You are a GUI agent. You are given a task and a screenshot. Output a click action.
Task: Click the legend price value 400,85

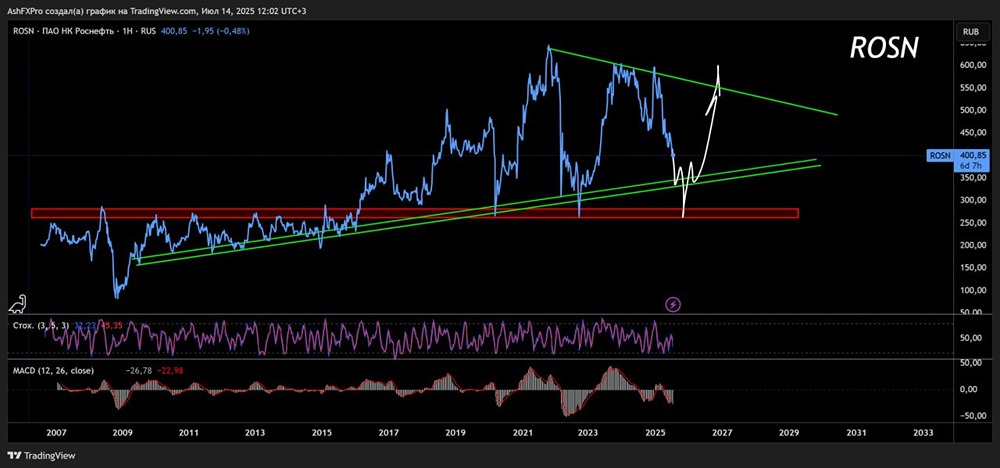[174, 31]
